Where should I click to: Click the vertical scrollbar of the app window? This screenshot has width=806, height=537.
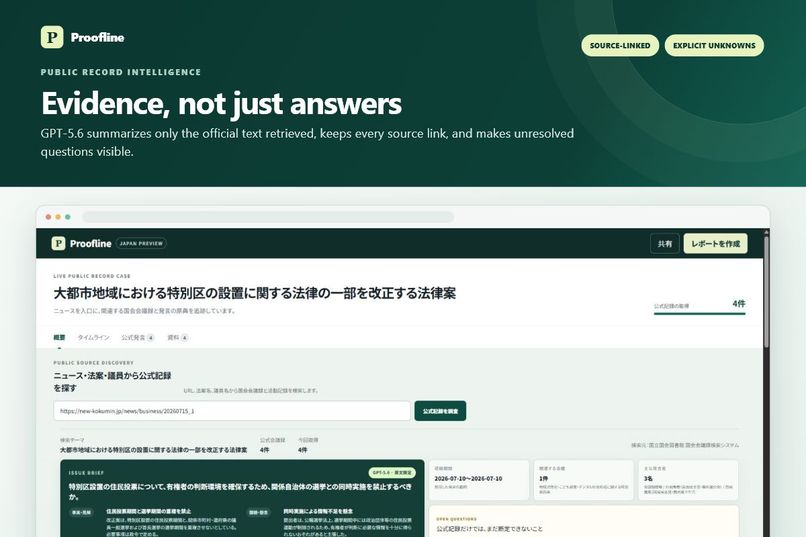(x=766, y=293)
